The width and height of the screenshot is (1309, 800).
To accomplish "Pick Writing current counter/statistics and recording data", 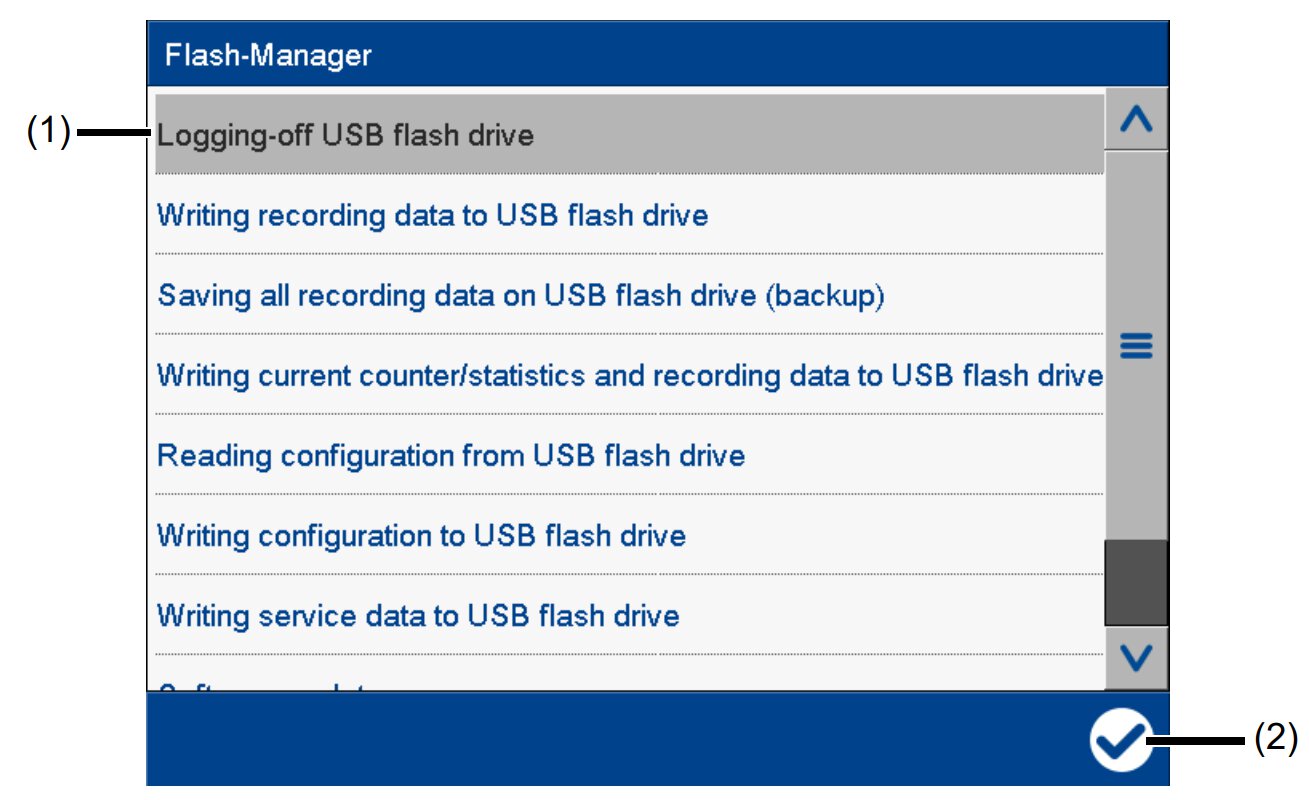I will click(629, 376).
